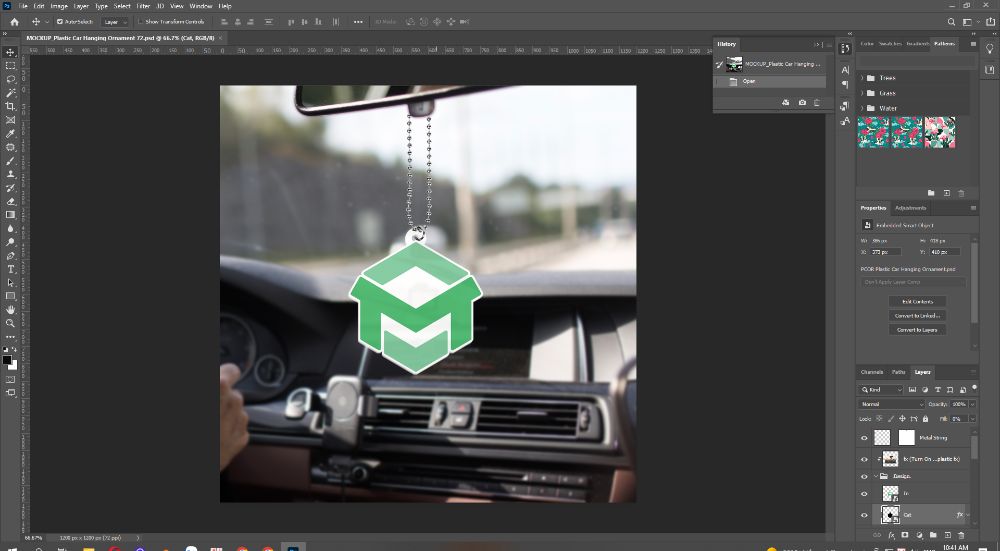Delete pattern using Patterns panel trash icon

(x=962, y=193)
